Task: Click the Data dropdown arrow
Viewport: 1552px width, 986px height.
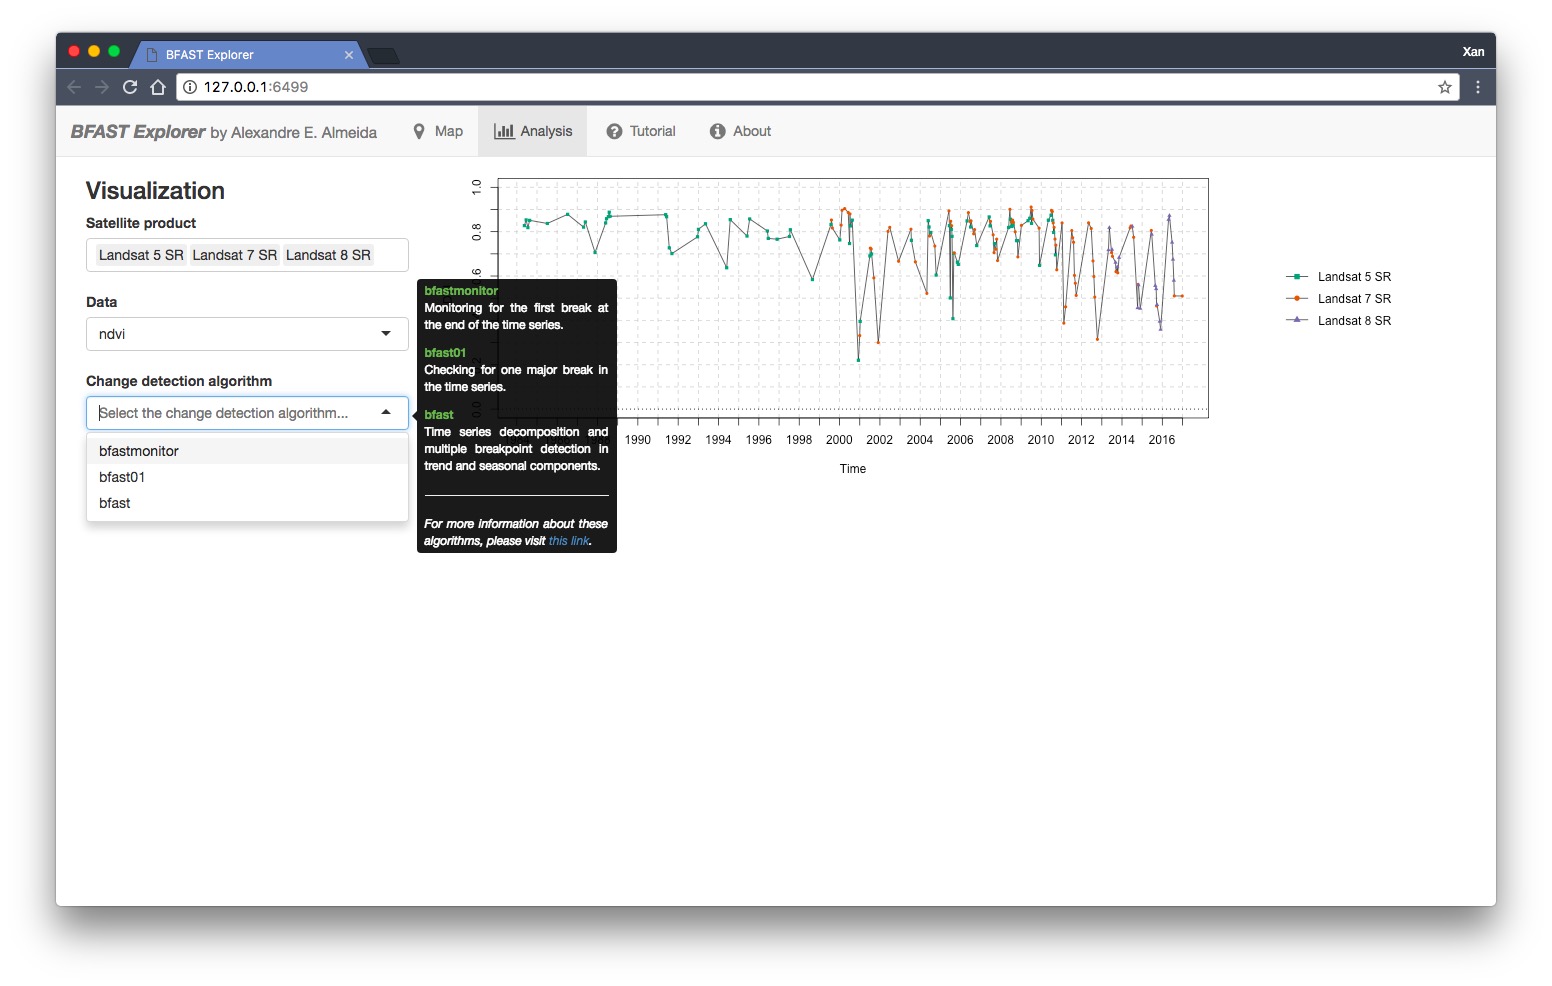Action: coord(386,334)
